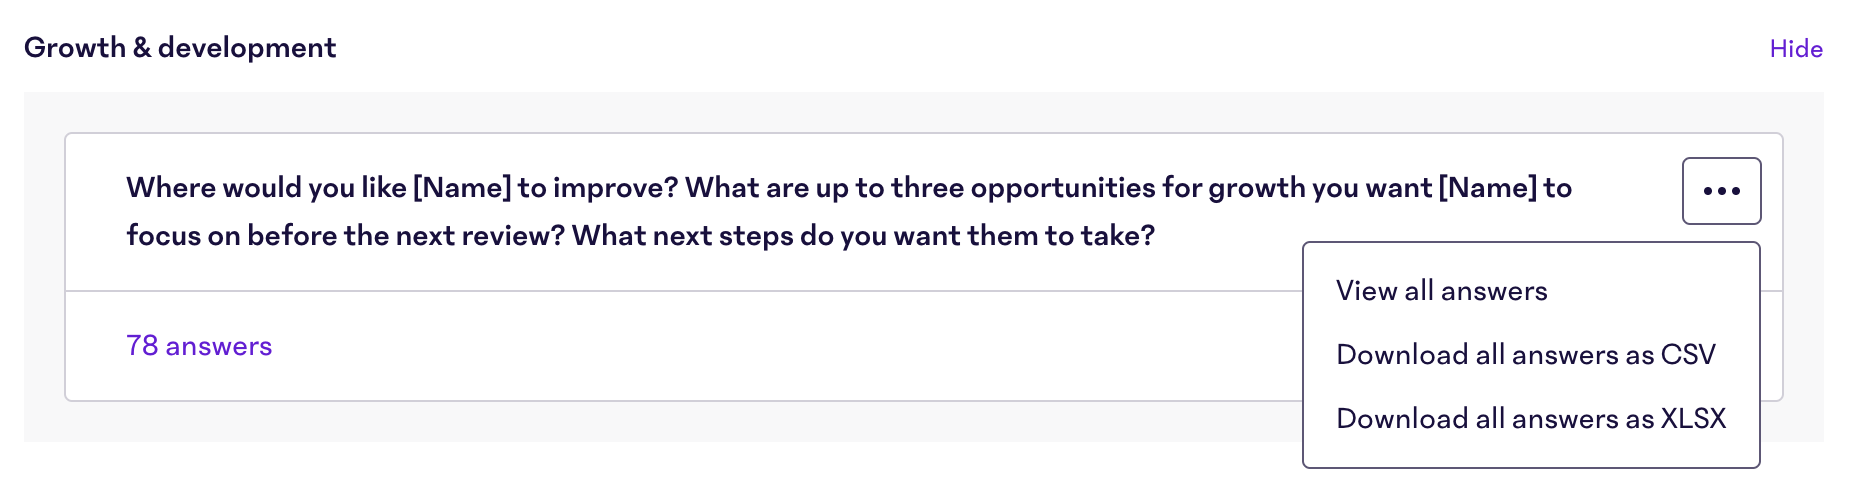Choose Download all answers as XLSX
Screen dimensions: 1850x492
click(x=1531, y=419)
